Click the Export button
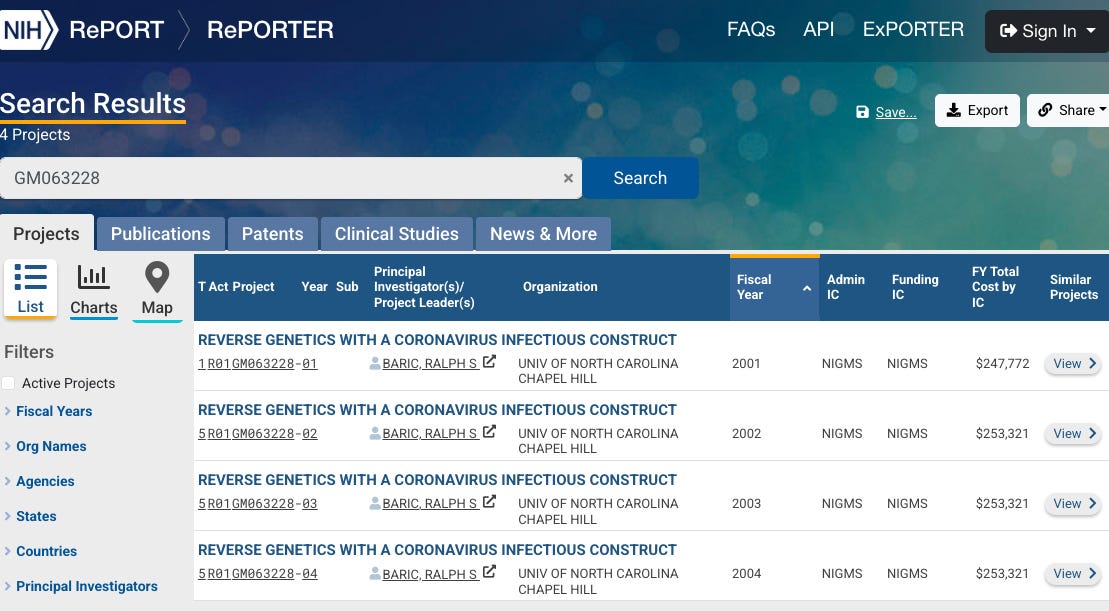Image resolution: width=1109 pixels, height=611 pixels. click(977, 110)
